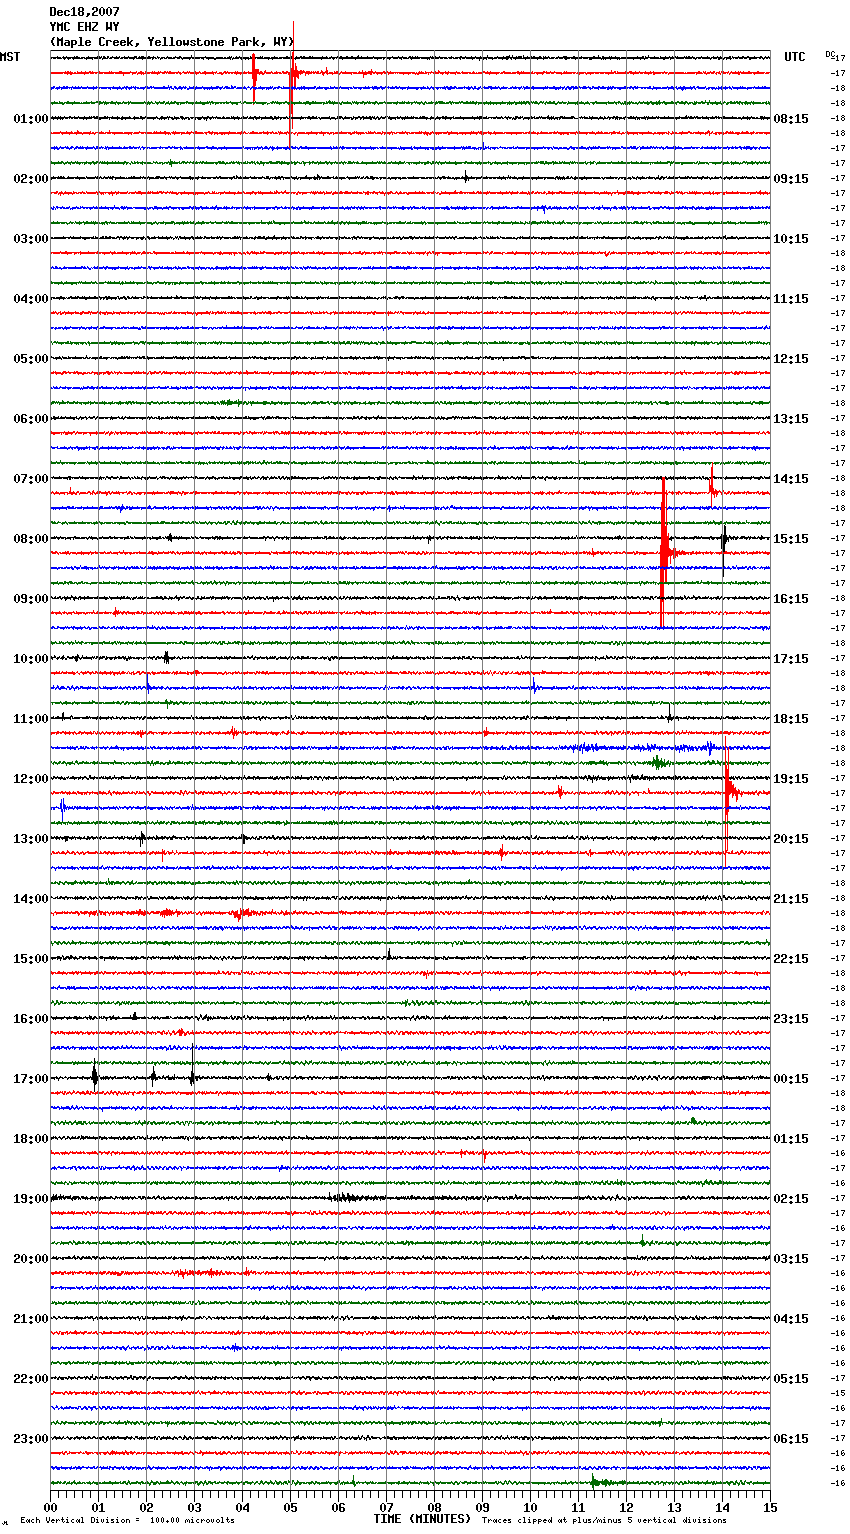This screenshot has width=850, height=1534.
Task: Click the 14:15 UTC time label
Action: [791, 479]
